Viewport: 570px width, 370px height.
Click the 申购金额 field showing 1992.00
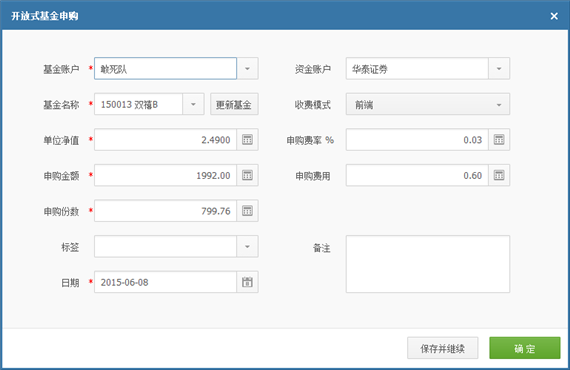pyautogui.click(x=165, y=175)
